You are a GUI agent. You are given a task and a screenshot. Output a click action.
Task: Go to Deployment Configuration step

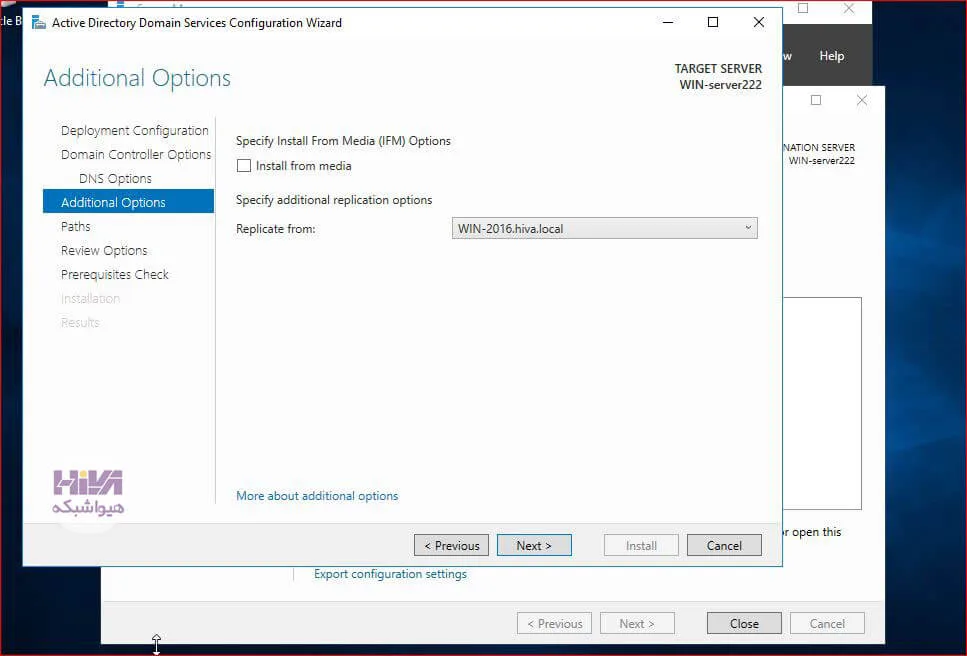pyautogui.click(x=134, y=131)
